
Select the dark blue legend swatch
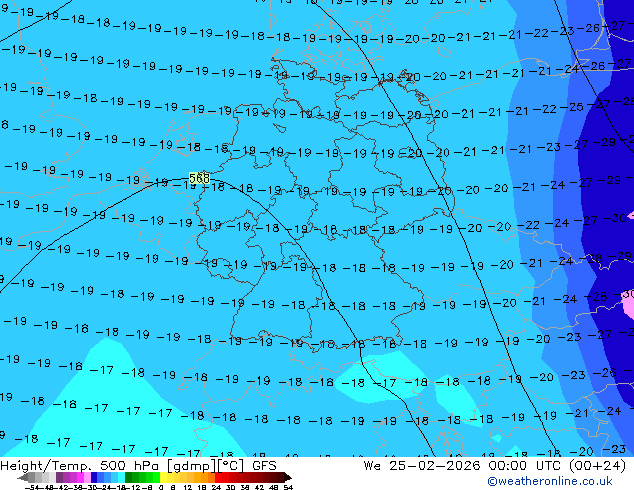tap(94, 477)
